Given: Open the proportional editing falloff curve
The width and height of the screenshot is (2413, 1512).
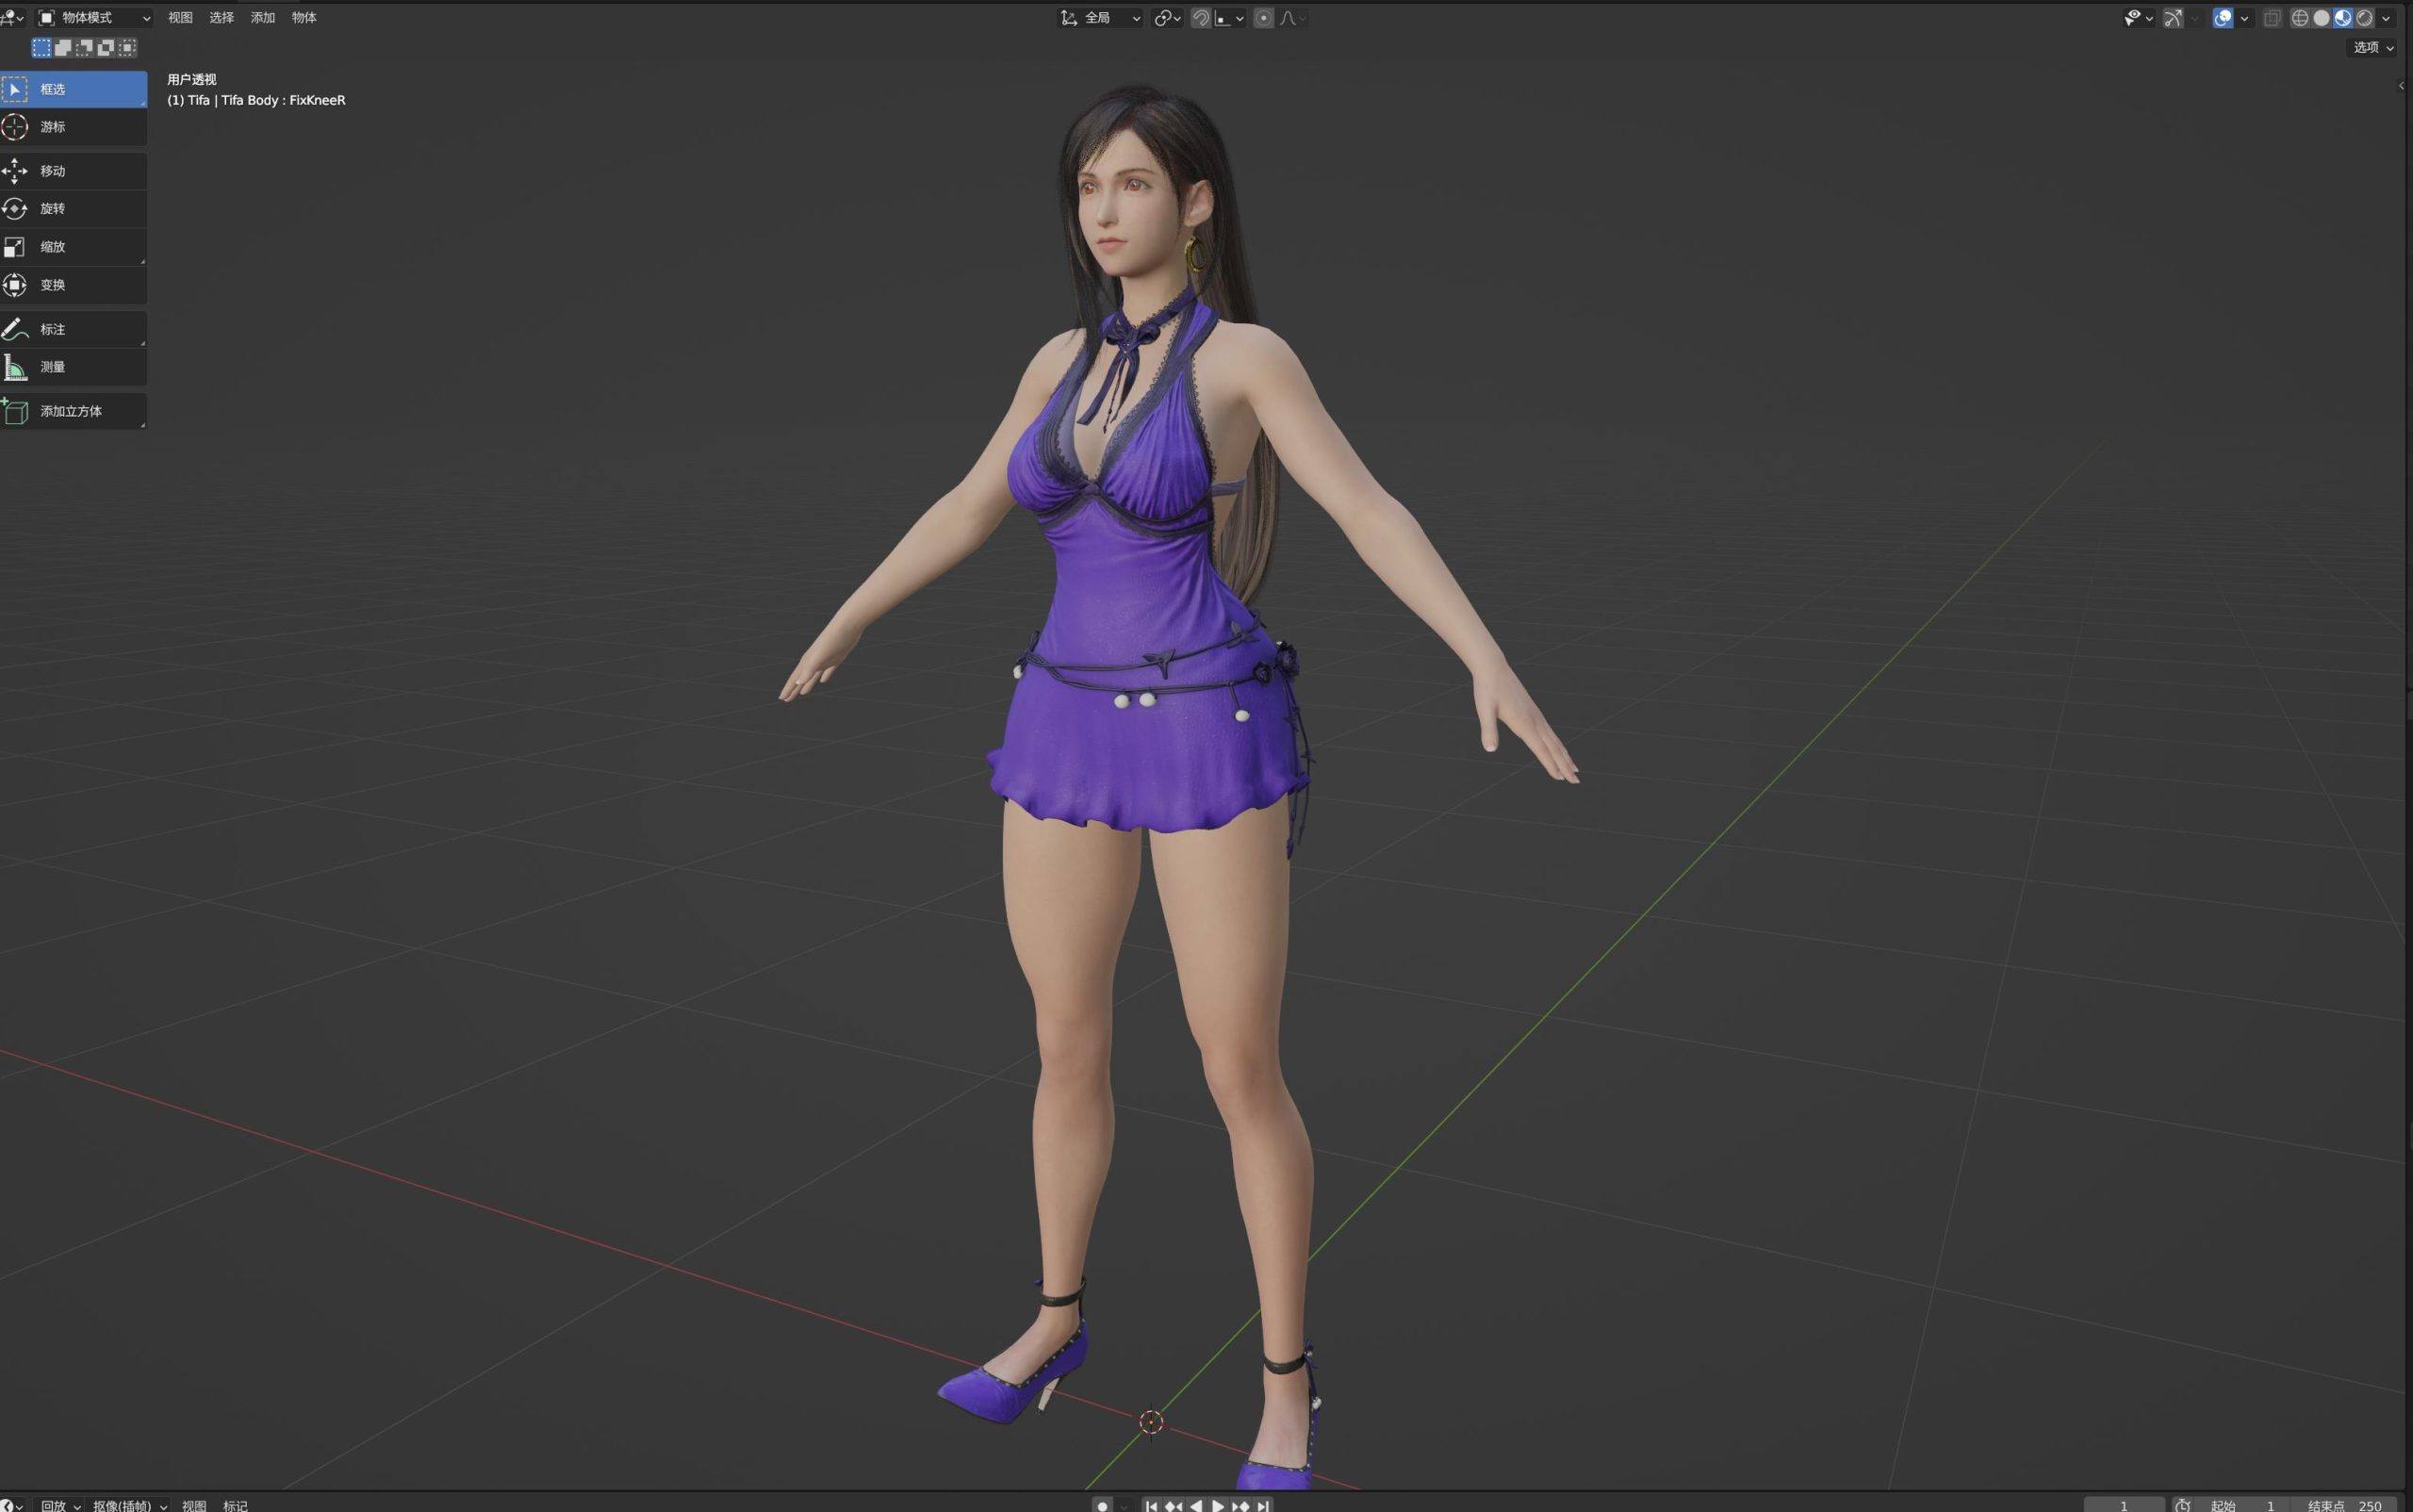Looking at the screenshot, I should pos(1292,18).
